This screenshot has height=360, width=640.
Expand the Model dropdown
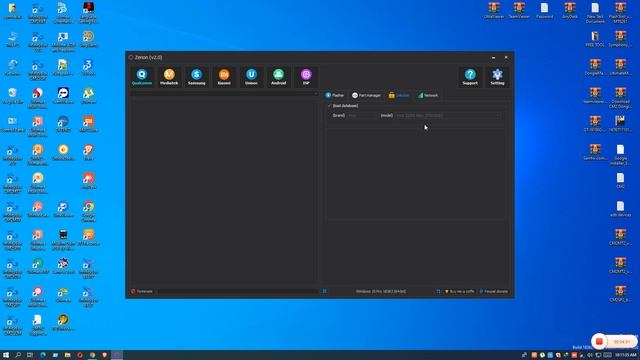448,116
